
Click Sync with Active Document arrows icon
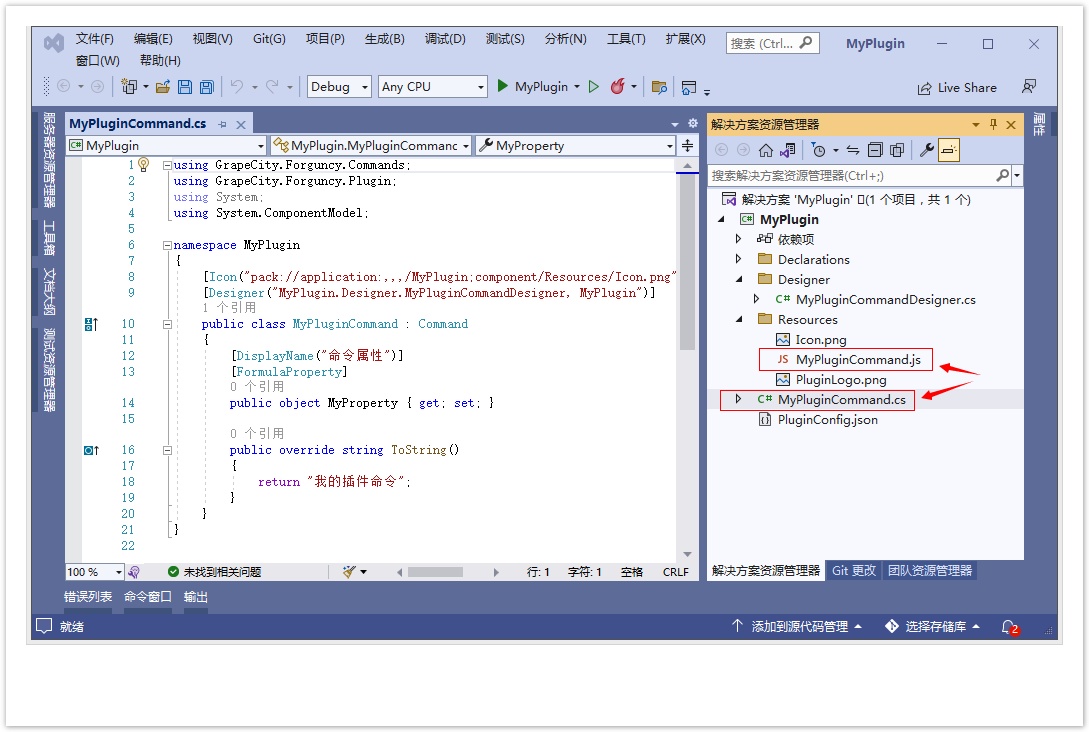tap(853, 150)
